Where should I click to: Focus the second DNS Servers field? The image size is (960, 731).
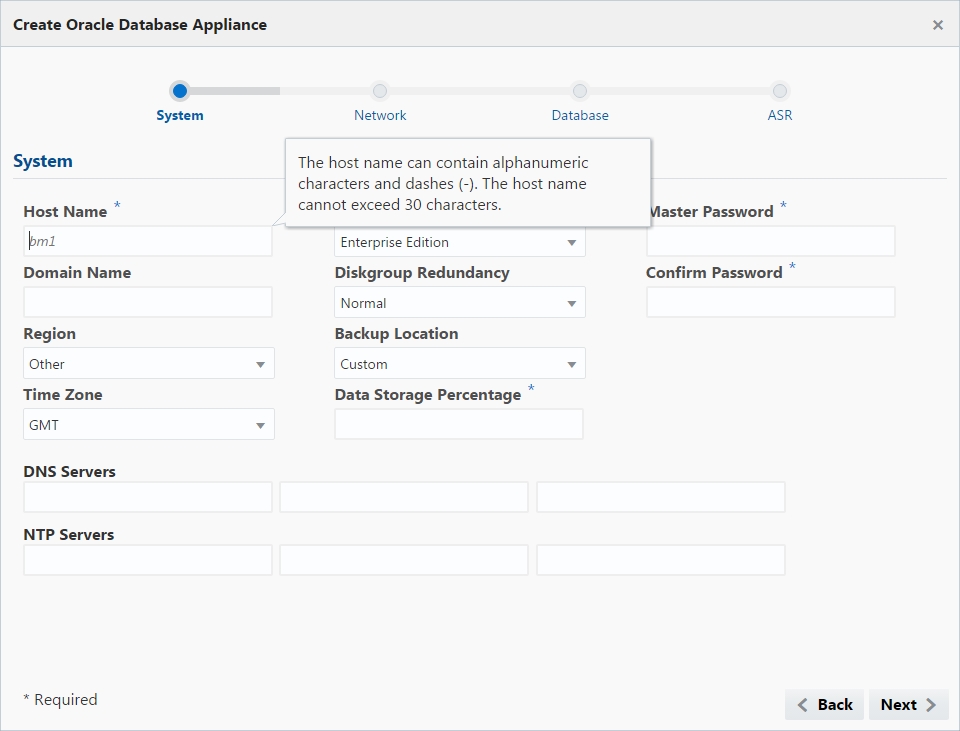pos(404,497)
